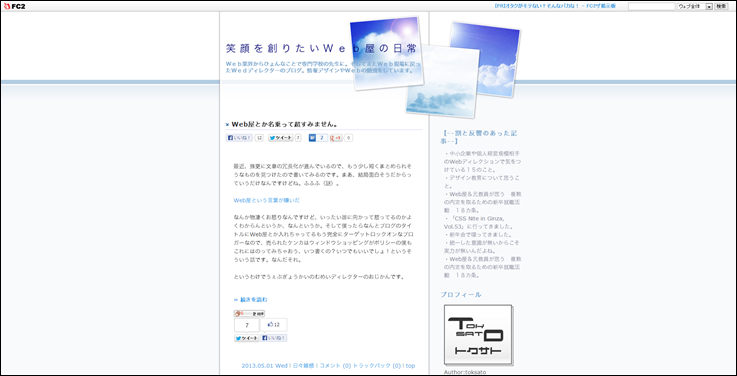Click the Hatena bookmark B! icon
The image size is (737, 376).
click(x=312, y=138)
